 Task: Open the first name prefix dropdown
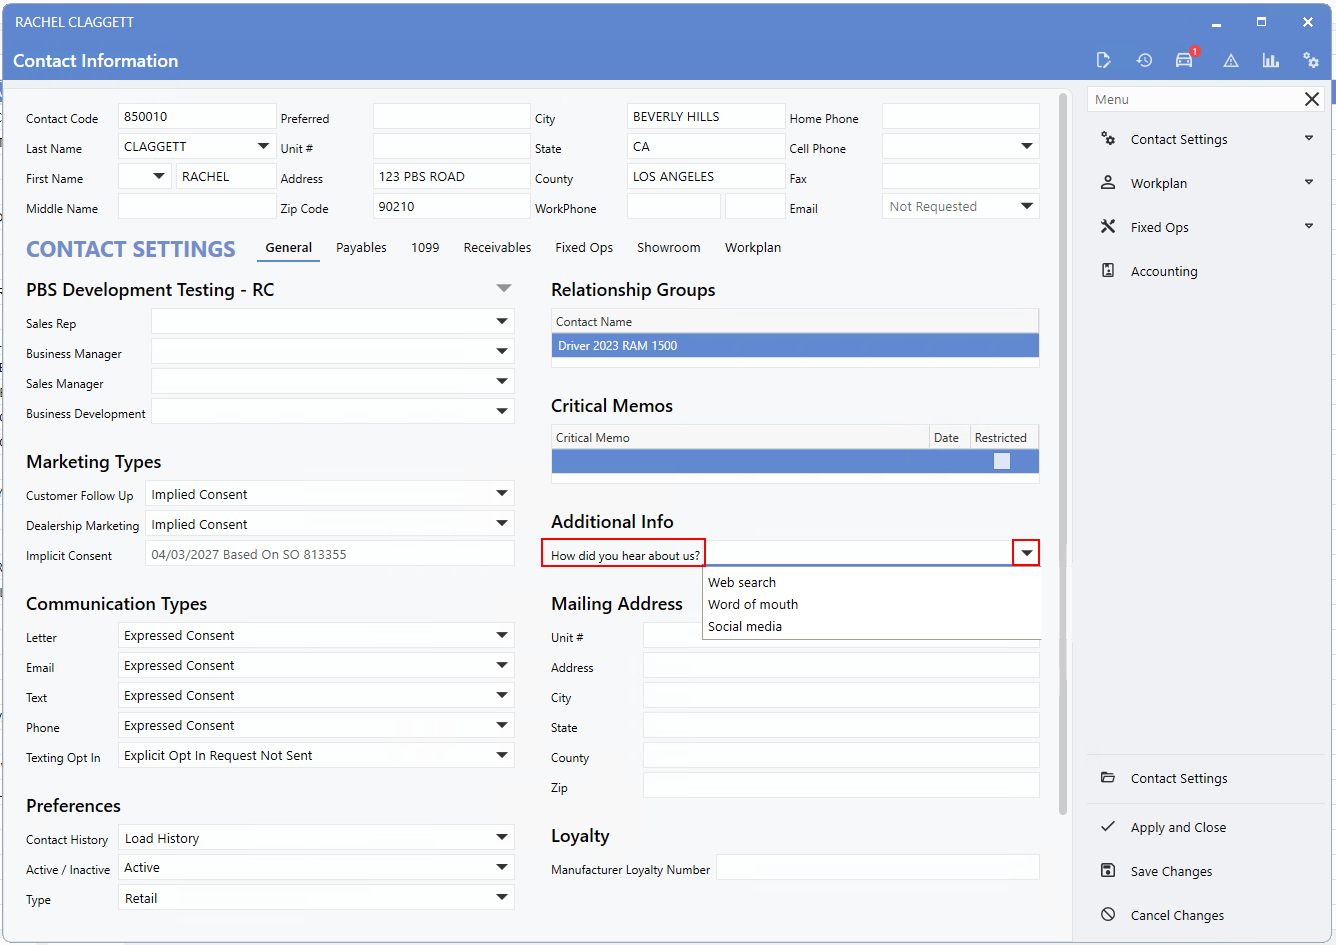(x=159, y=176)
